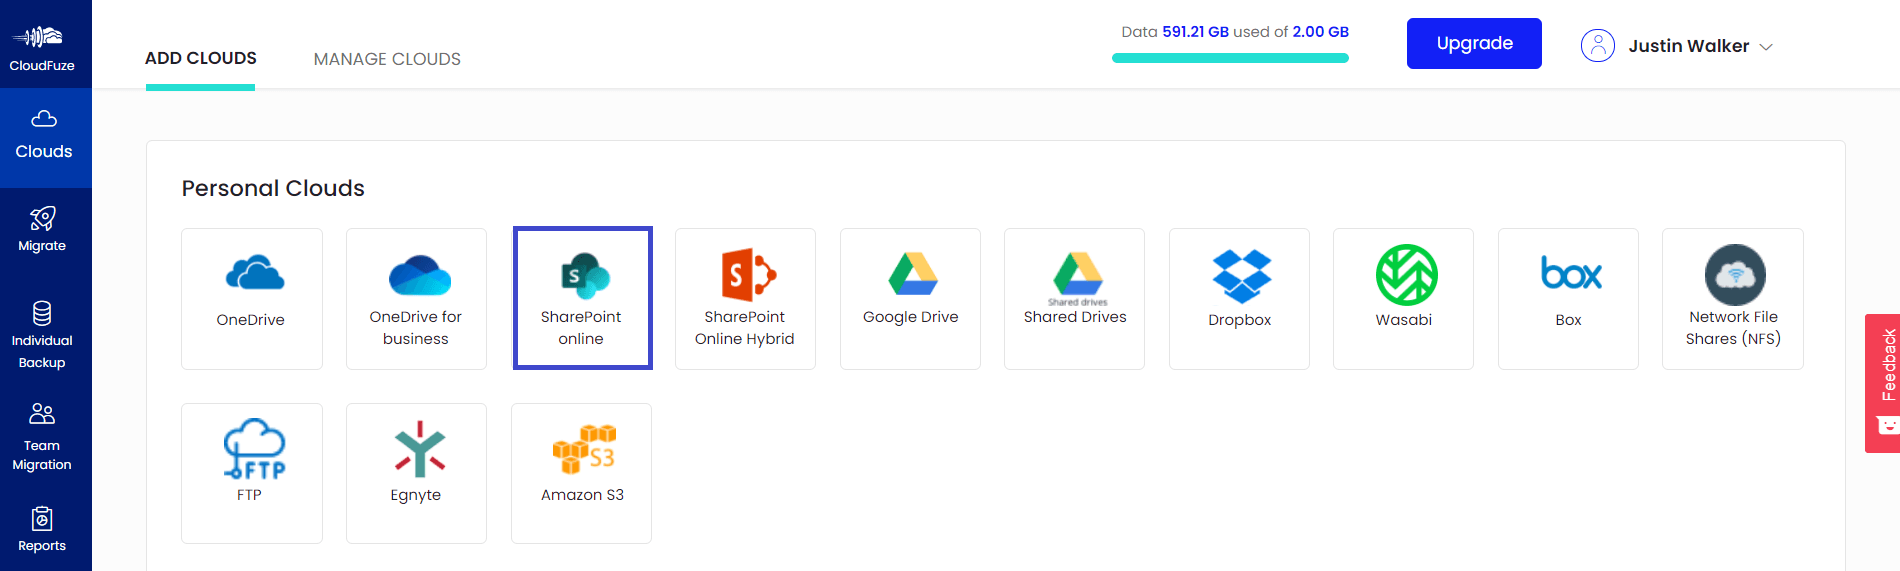This screenshot has height=571, width=1900.
Task: Add Network File Shares (NFS)
Action: coord(1733,299)
